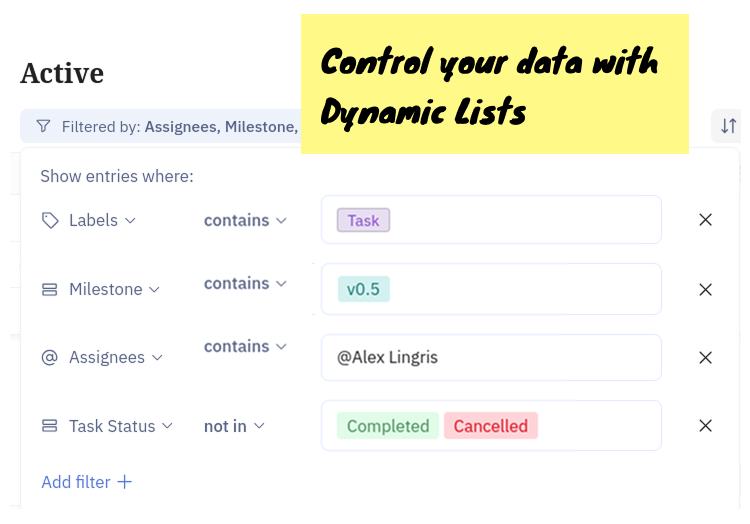Click the 'Show entries where:' text

point(117,176)
